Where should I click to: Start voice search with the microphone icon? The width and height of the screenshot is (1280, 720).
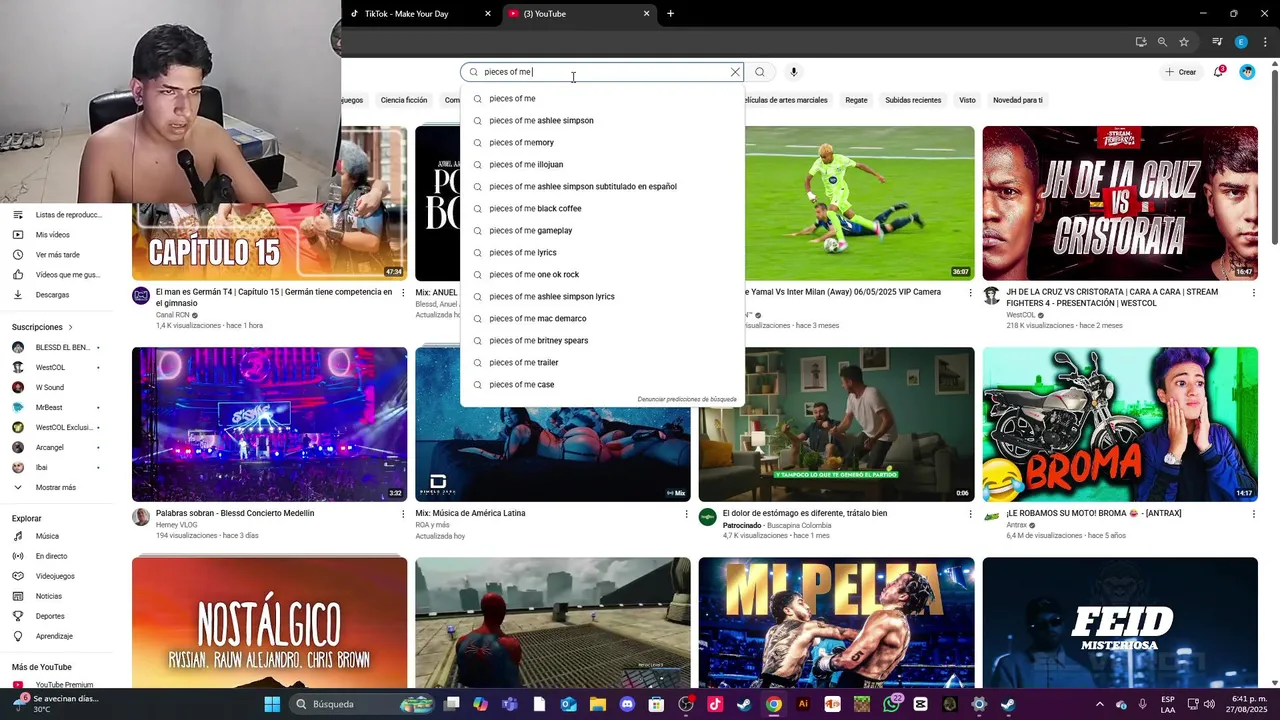tap(794, 72)
